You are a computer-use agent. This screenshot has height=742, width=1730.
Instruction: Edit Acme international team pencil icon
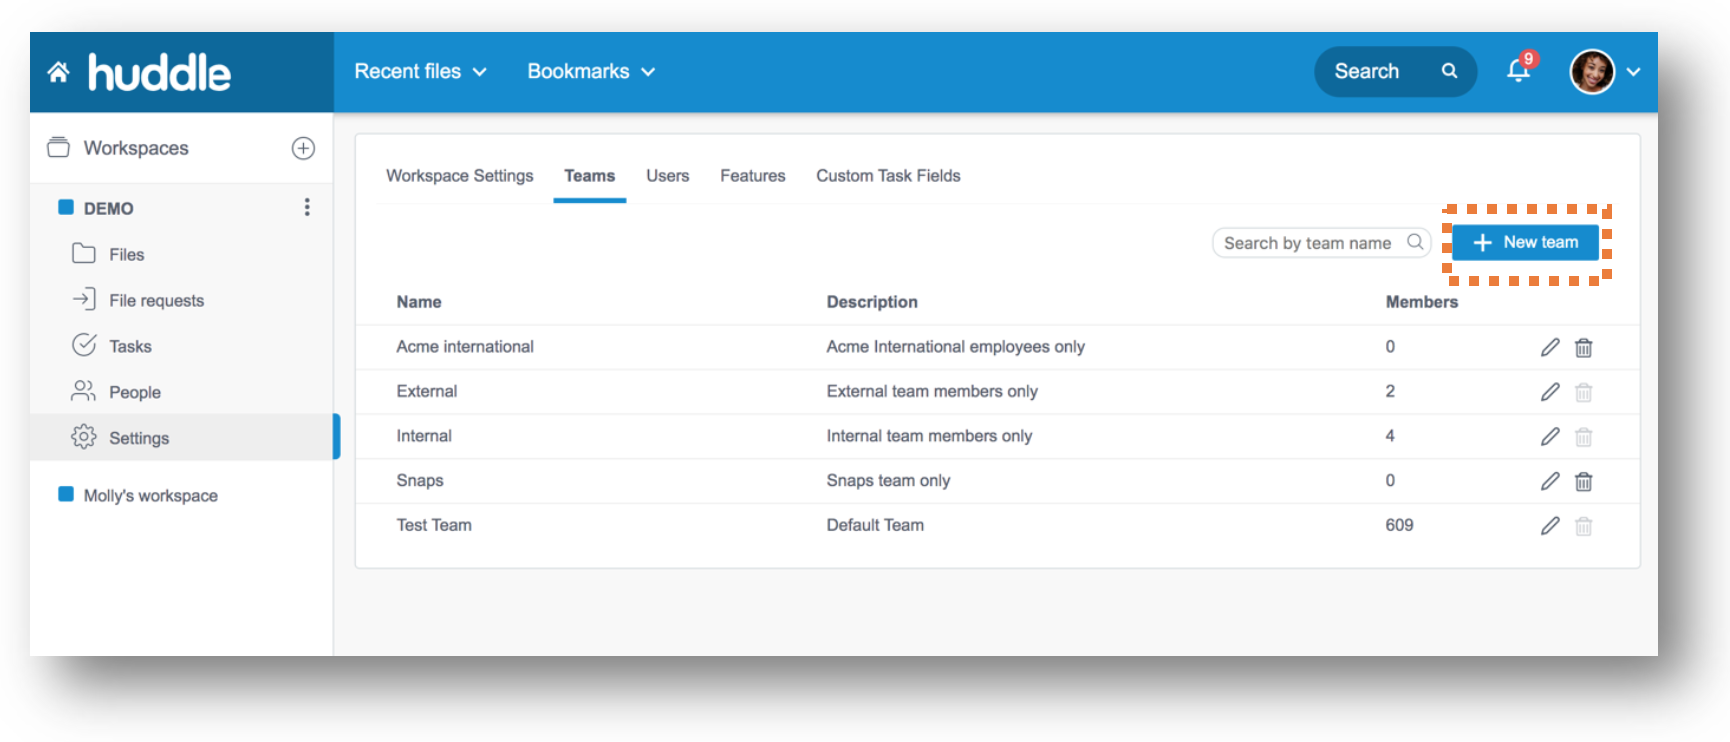tap(1550, 347)
